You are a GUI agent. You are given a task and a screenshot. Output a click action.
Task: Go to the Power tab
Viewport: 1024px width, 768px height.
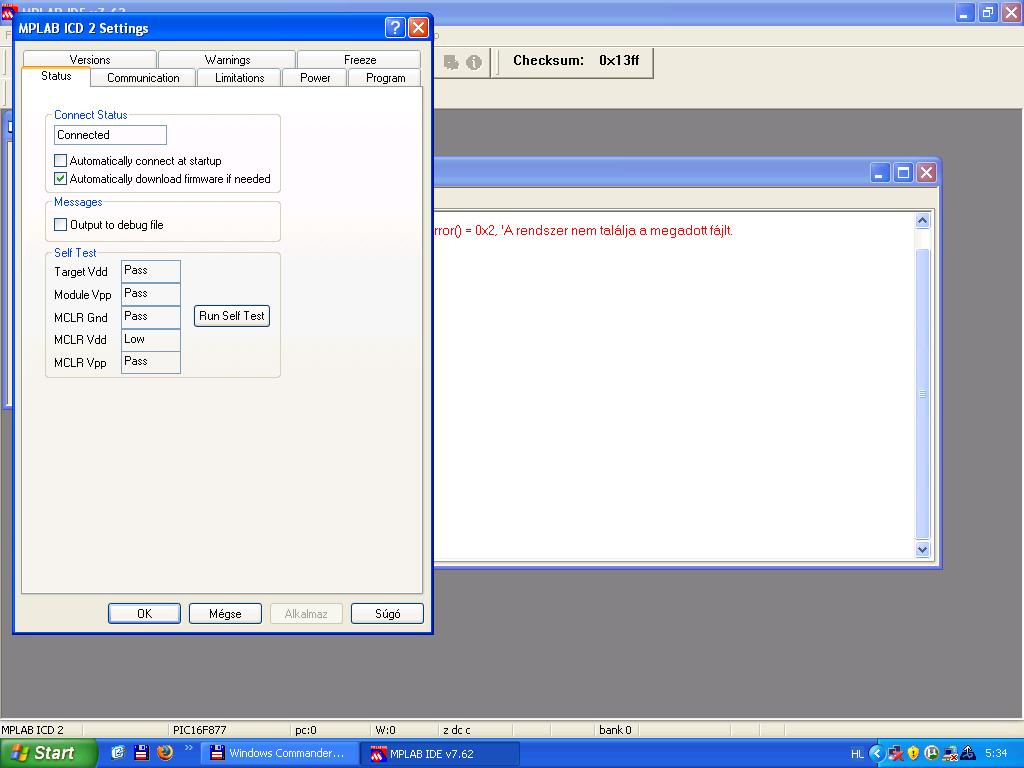tap(315, 78)
